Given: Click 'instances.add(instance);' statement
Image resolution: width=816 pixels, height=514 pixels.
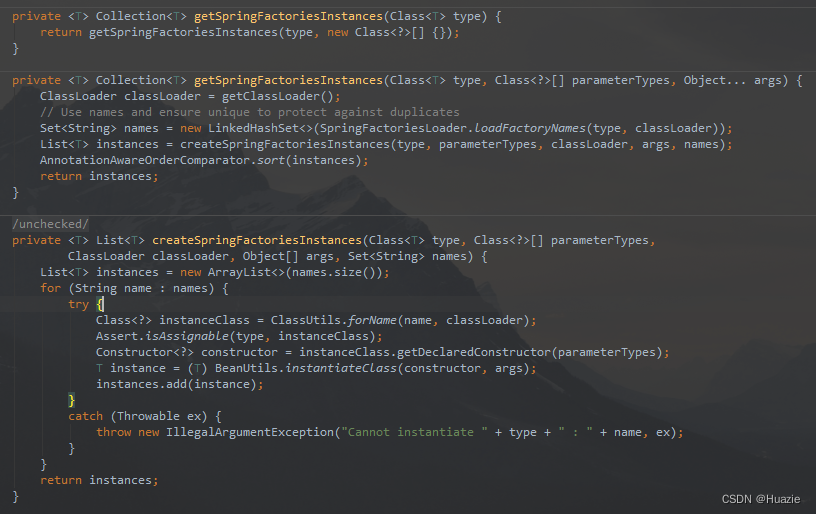Looking at the screenshot, I should click(180, 384).
